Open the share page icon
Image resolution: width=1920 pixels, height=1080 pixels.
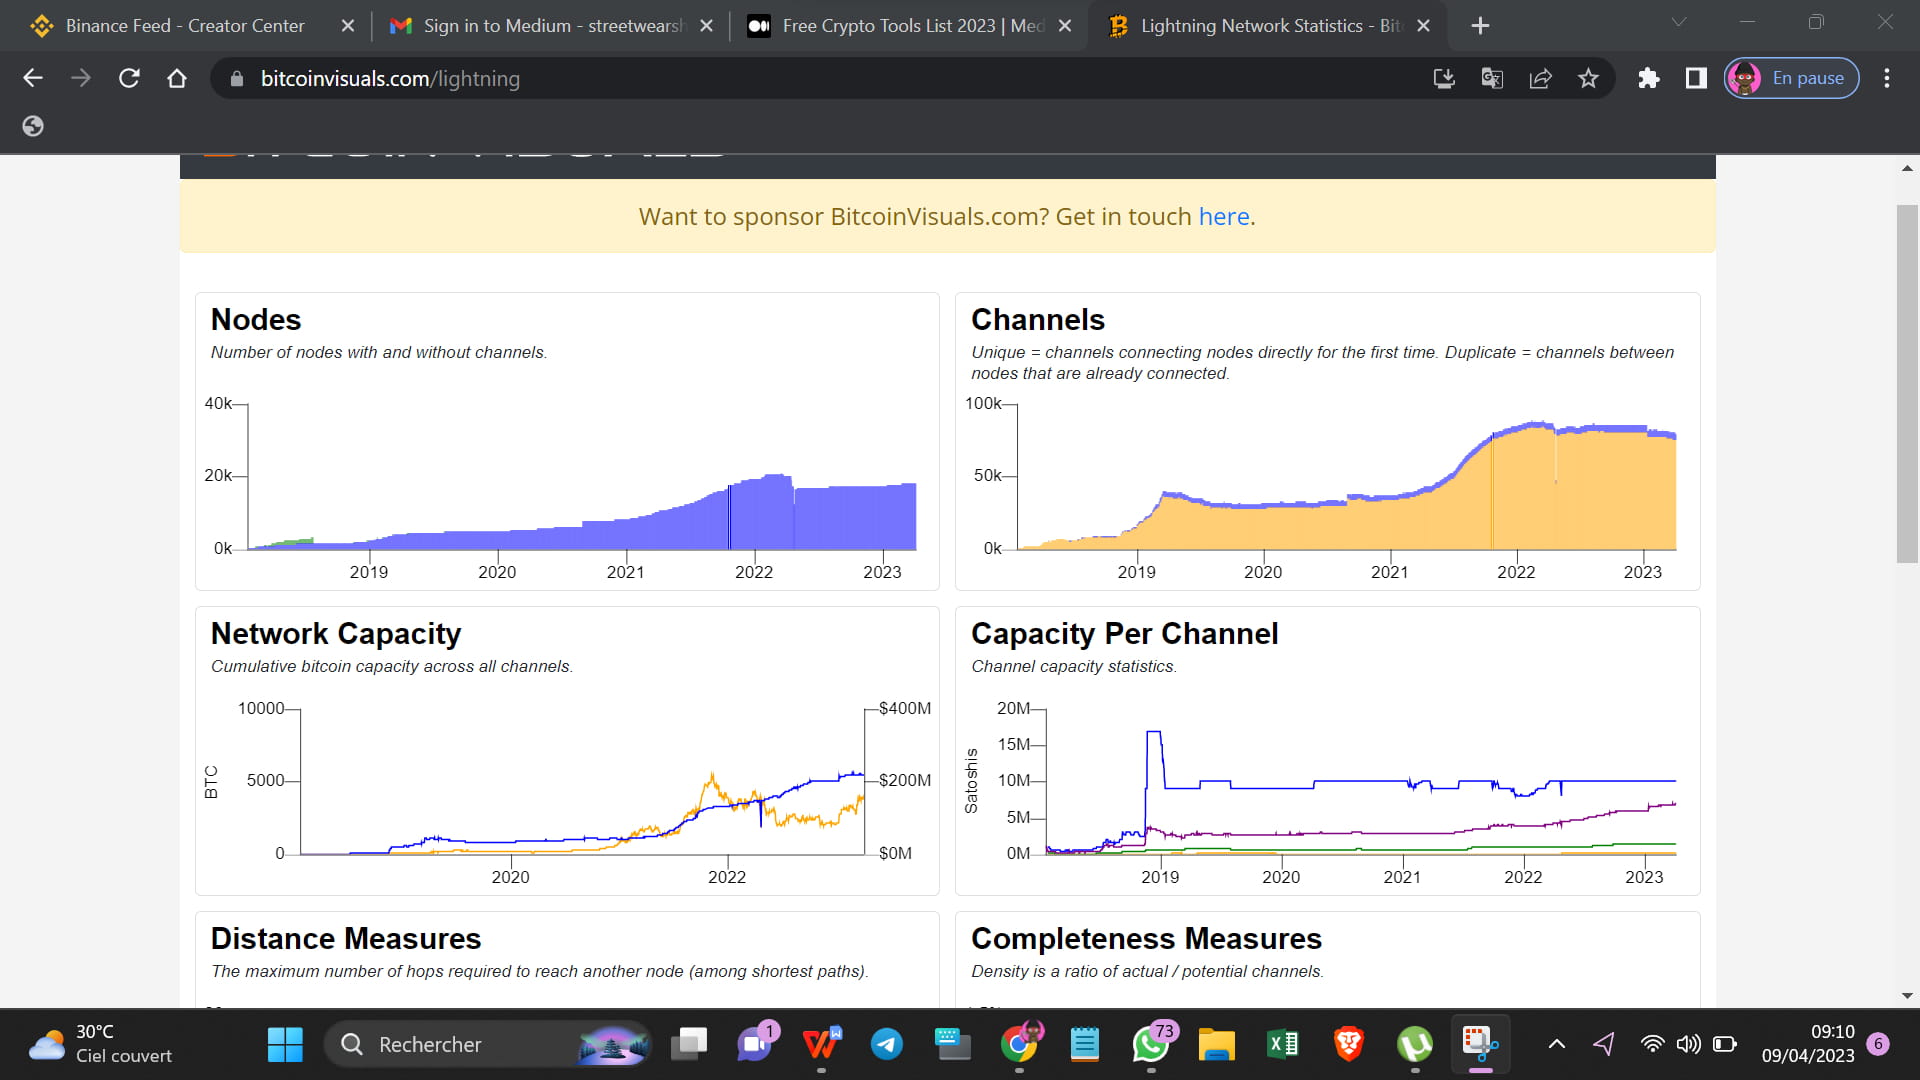(1540, 78)
